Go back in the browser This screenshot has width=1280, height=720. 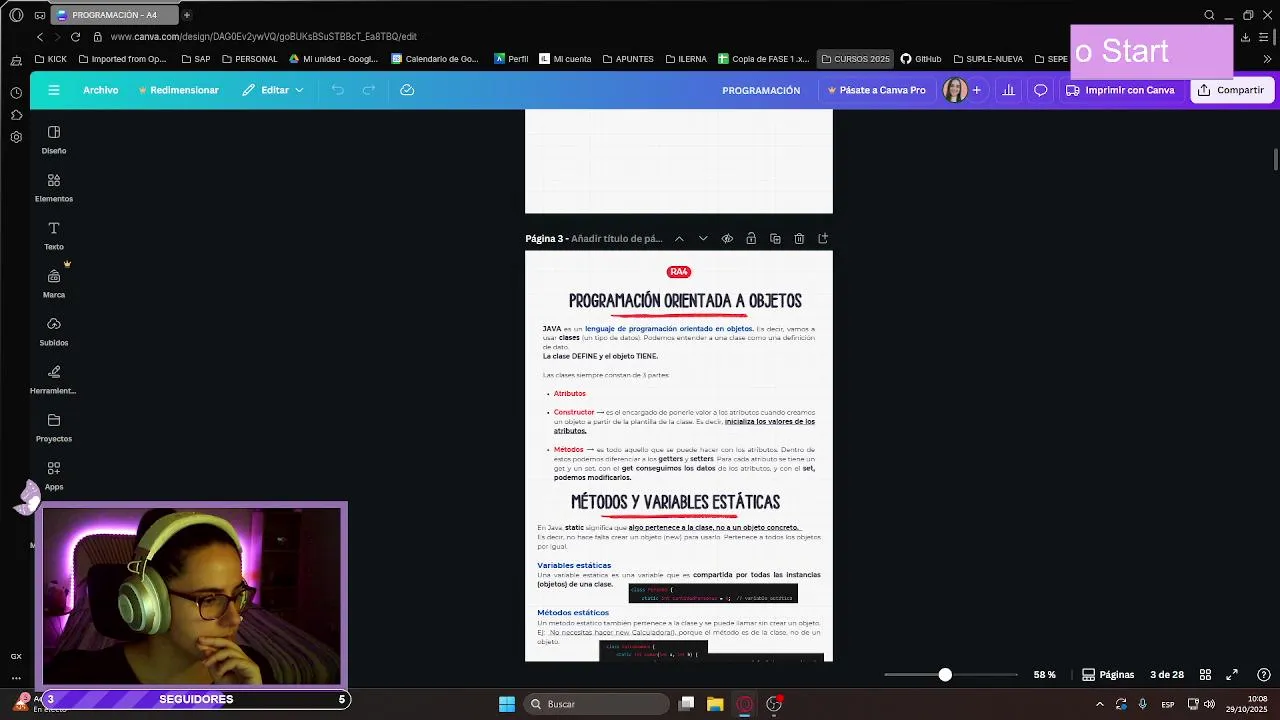[40, 37]
